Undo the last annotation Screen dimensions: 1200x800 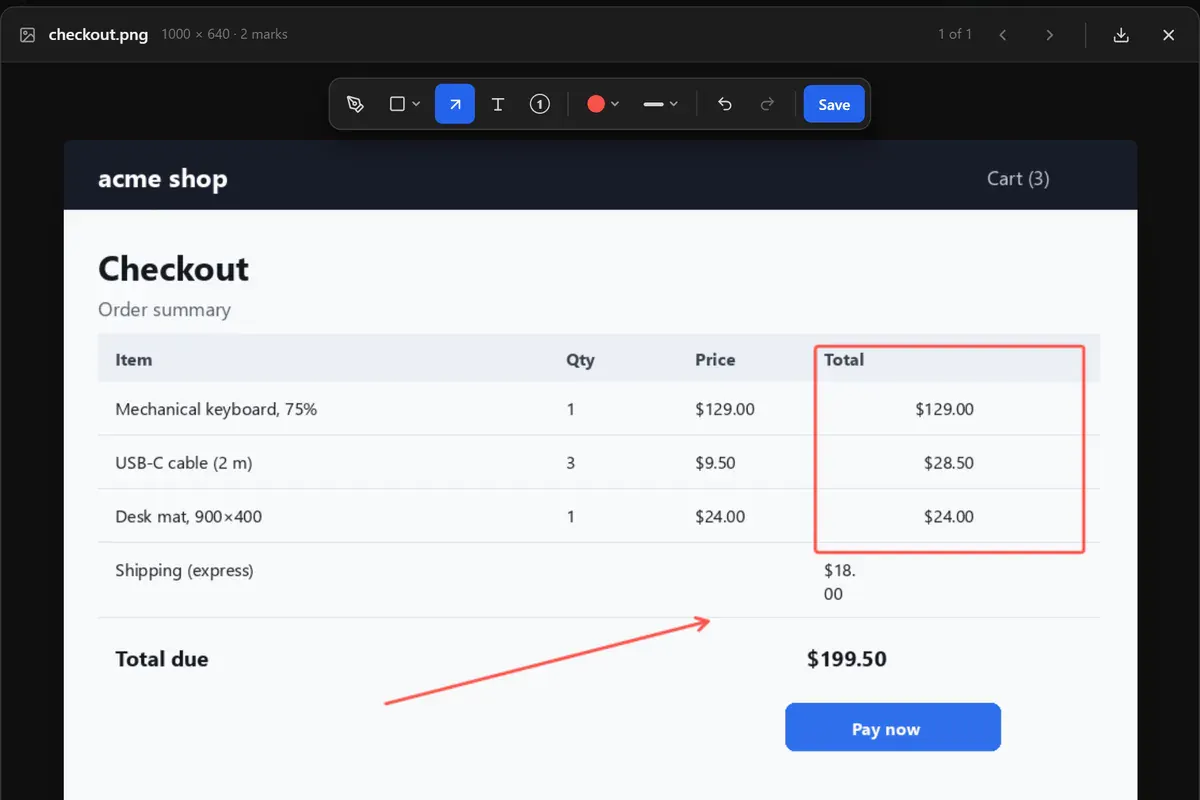(725, 104)
